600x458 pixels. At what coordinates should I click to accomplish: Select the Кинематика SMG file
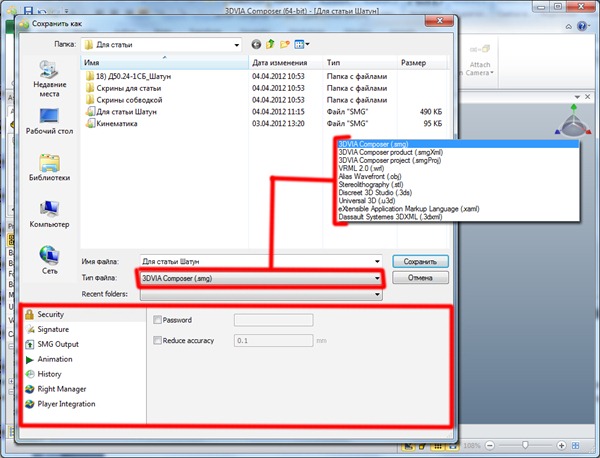[112, 124]
